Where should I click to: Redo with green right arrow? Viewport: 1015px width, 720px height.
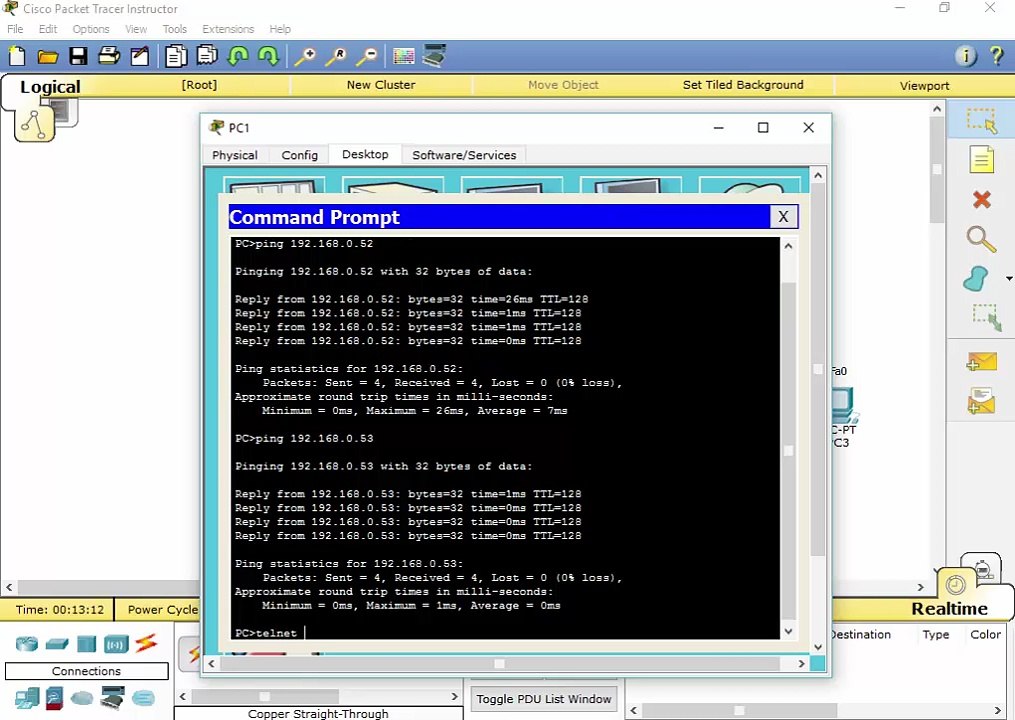click(x=268, y=56)
